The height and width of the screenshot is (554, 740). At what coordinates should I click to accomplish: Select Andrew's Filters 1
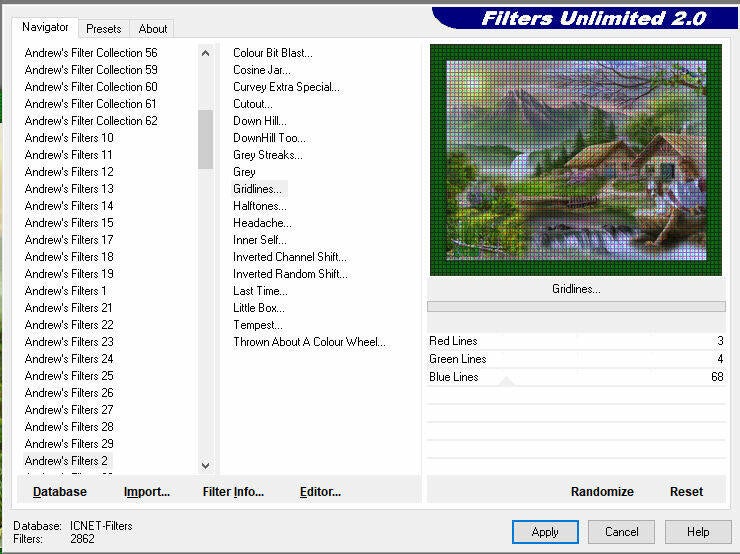(x=66, y=291)
